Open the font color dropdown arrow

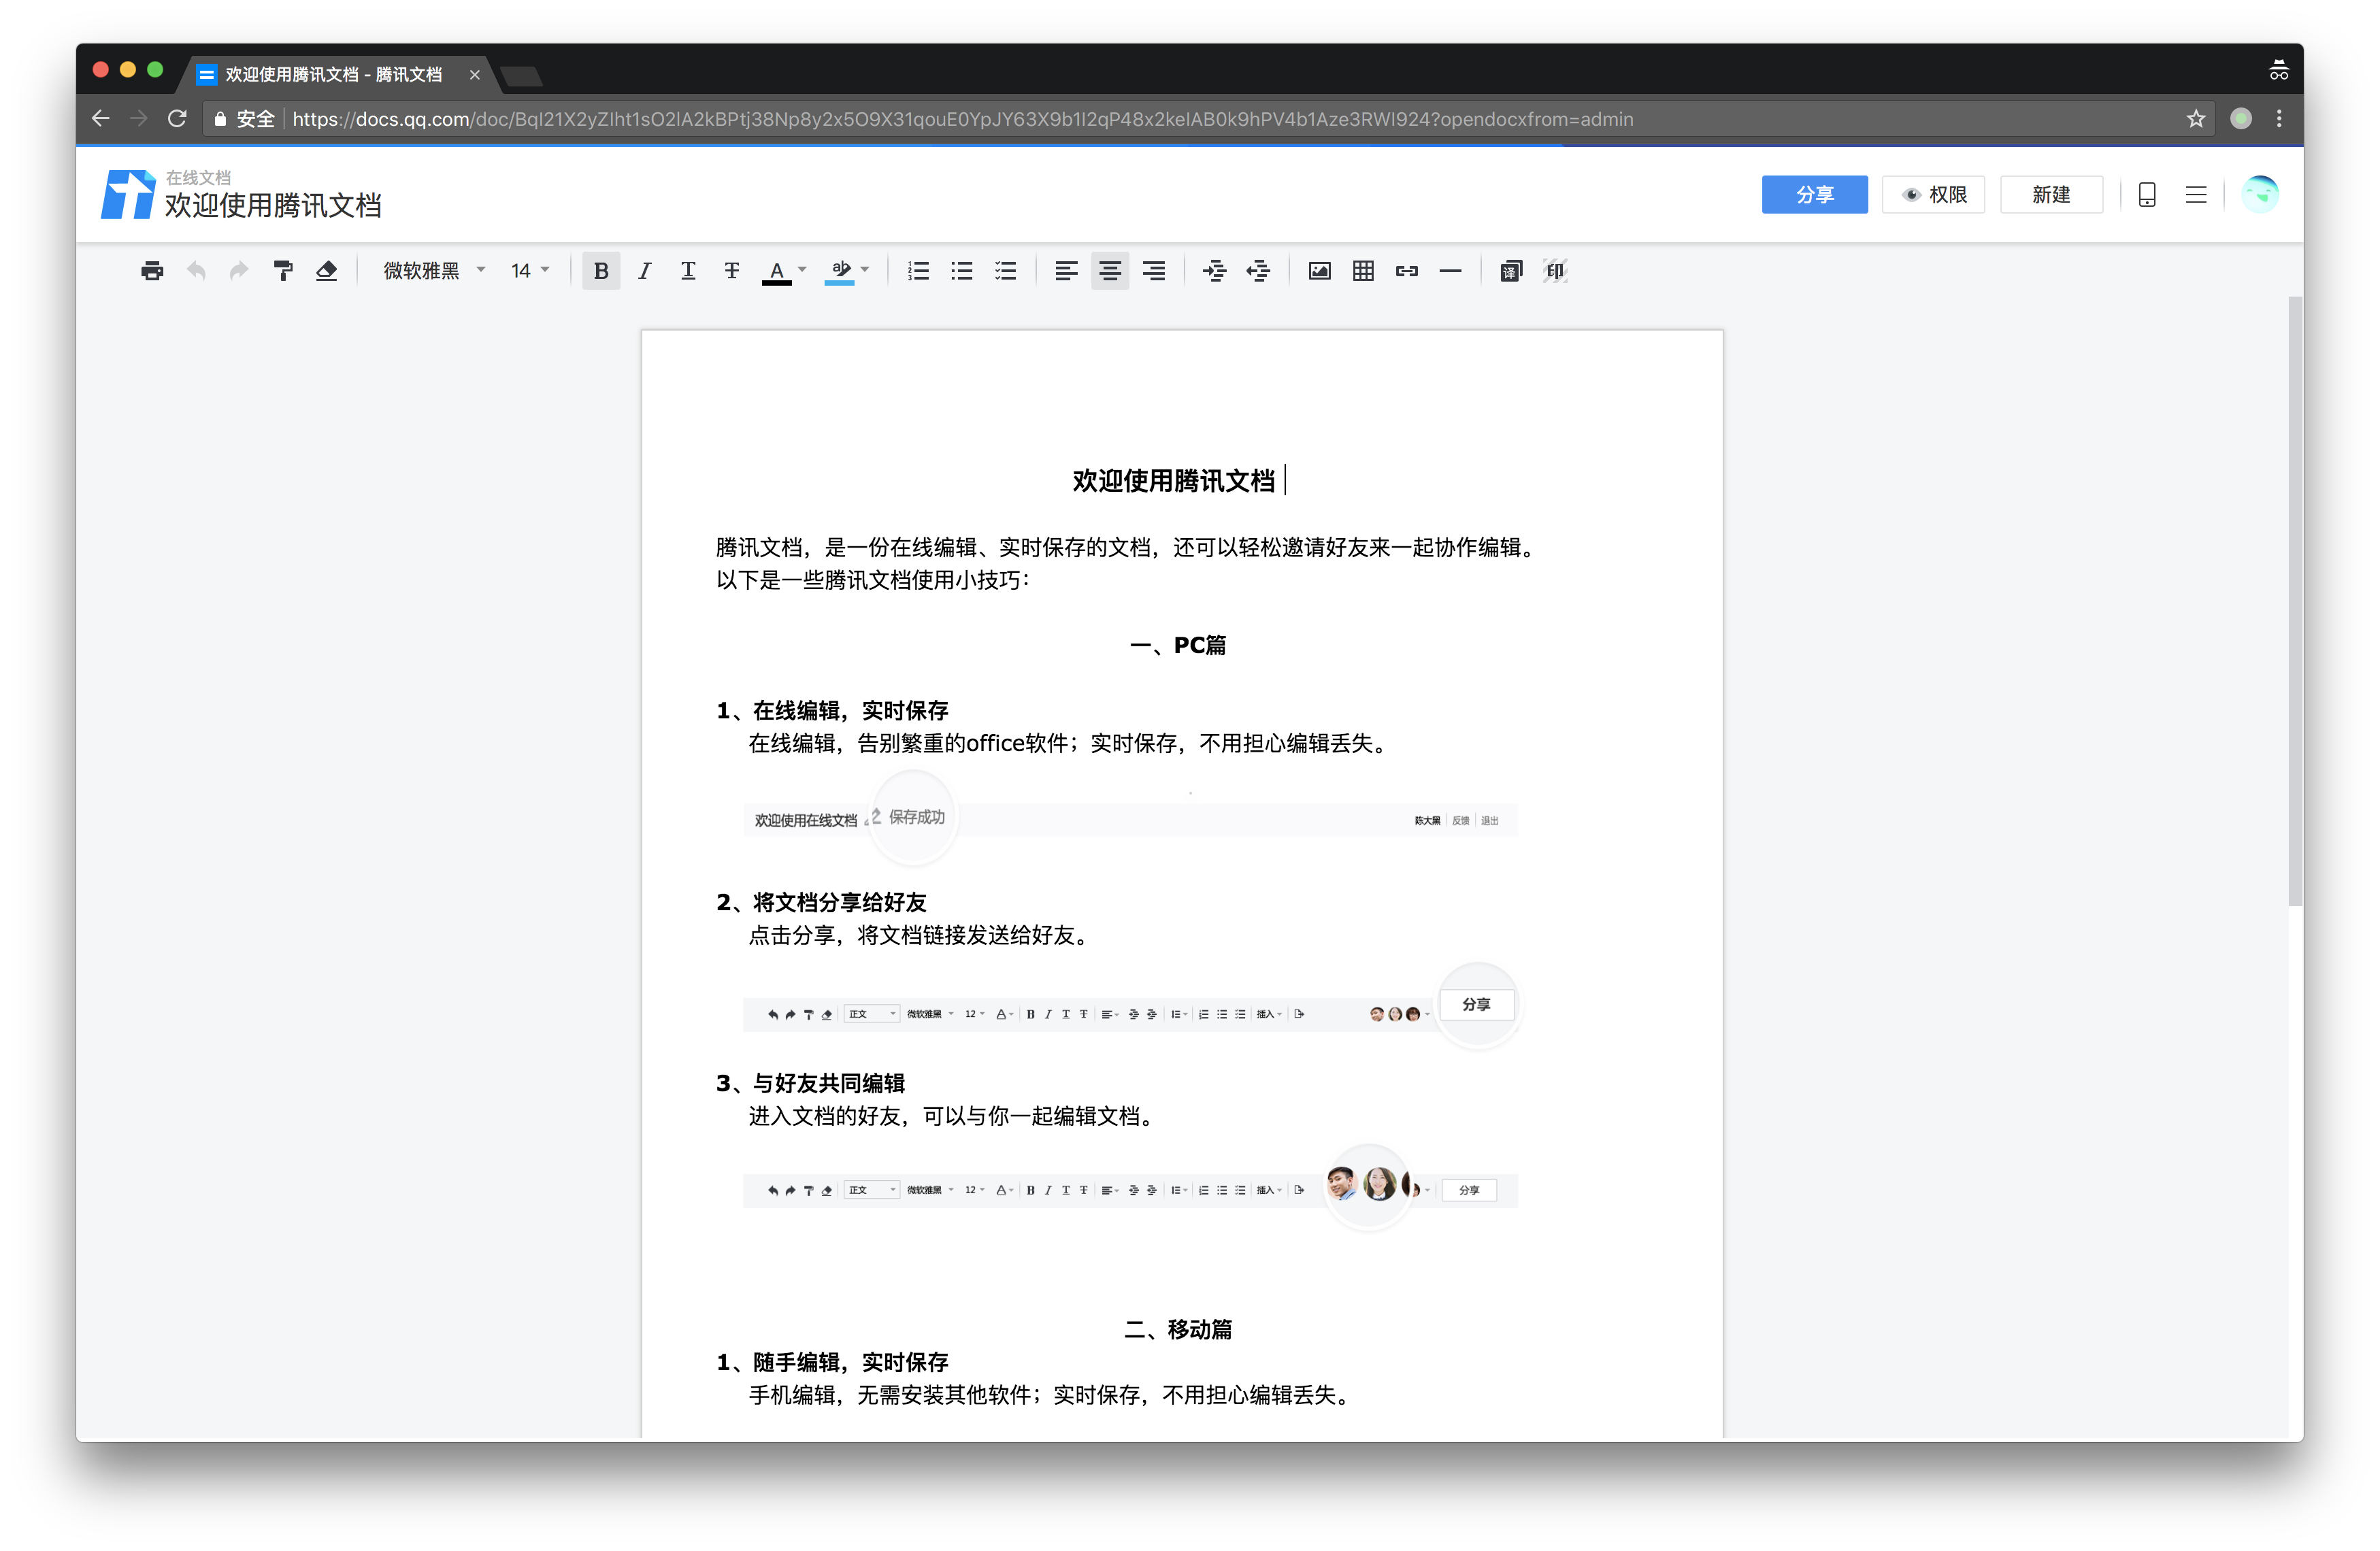(x=802, y=270)
